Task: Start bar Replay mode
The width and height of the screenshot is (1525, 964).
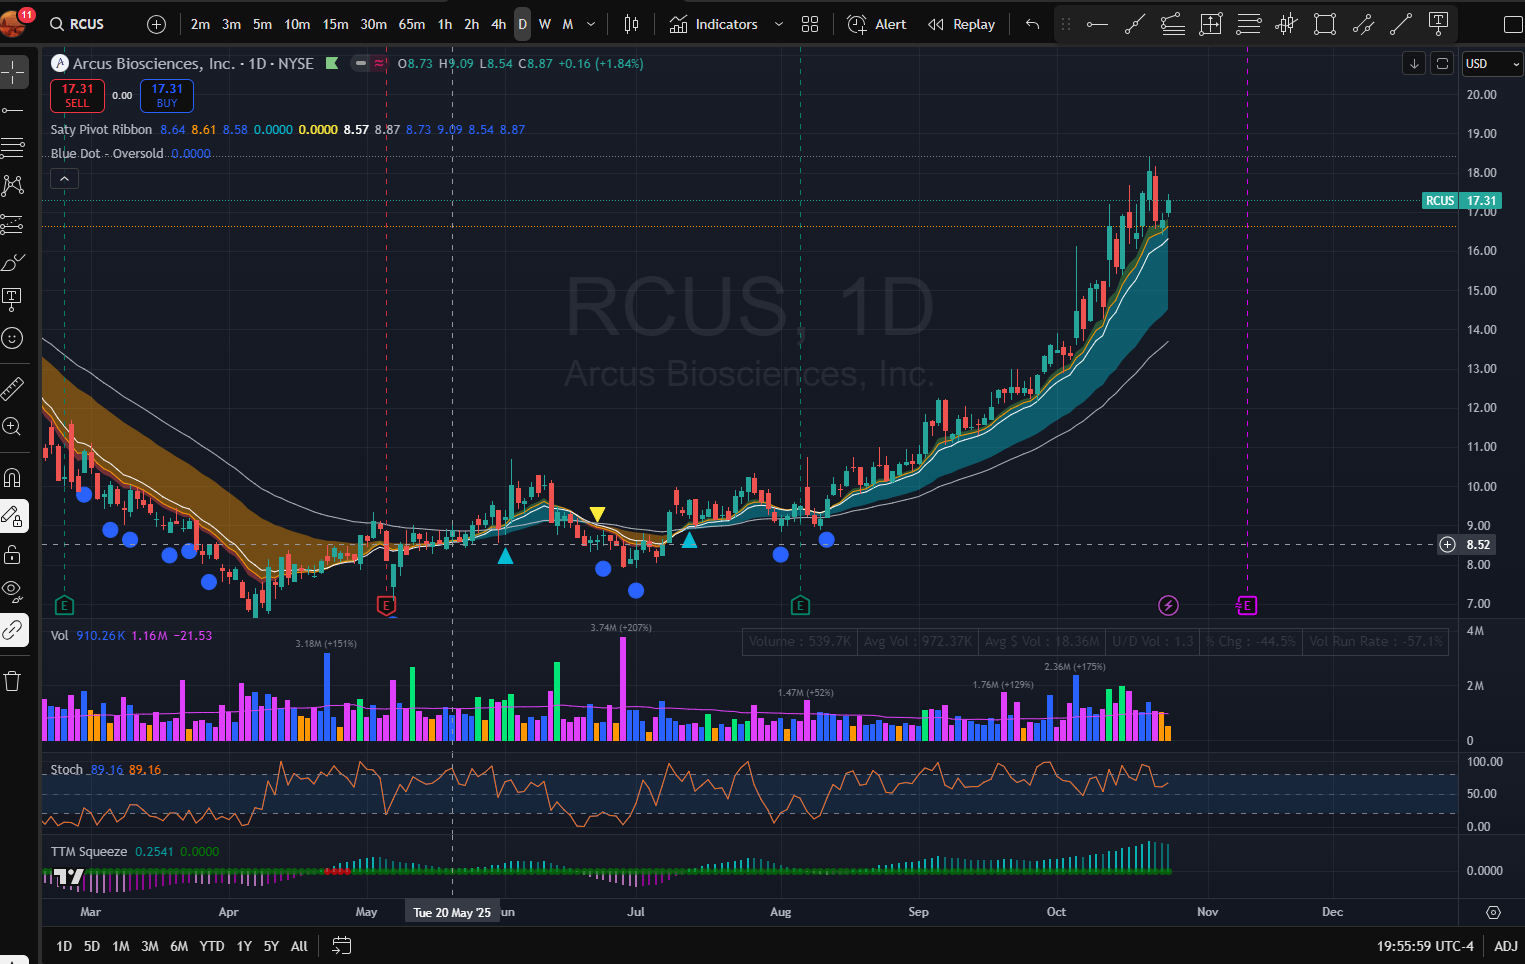Action: pos(961,24)
